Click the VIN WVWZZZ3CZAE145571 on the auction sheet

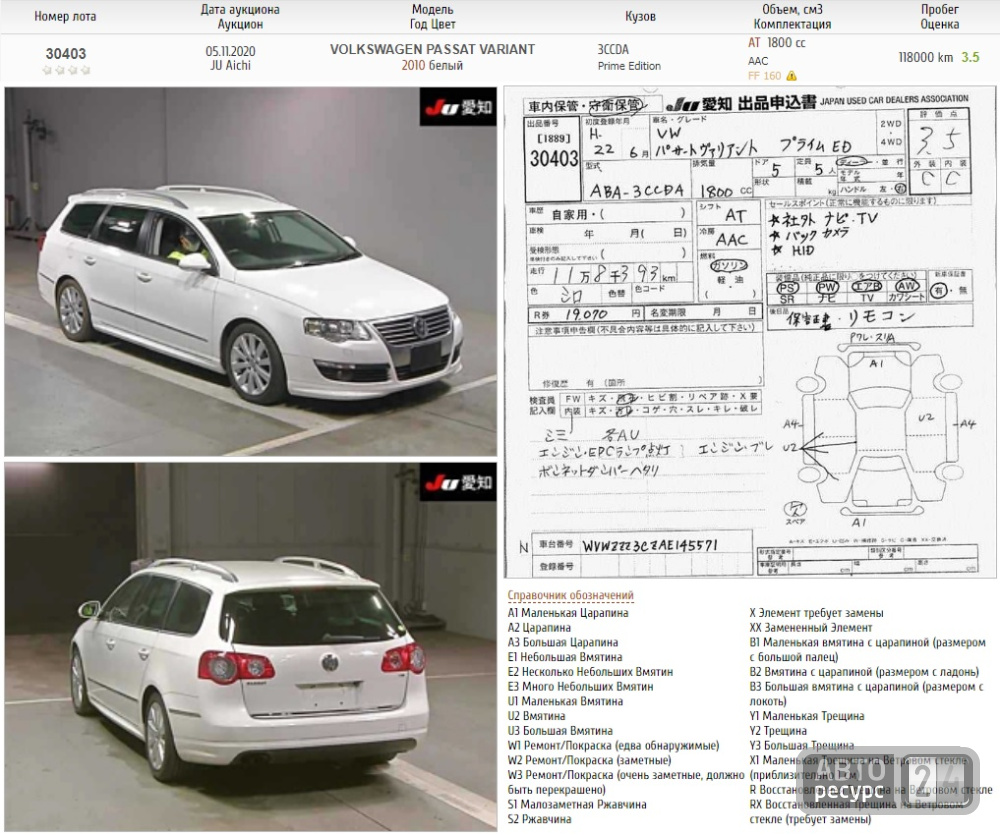650,545
